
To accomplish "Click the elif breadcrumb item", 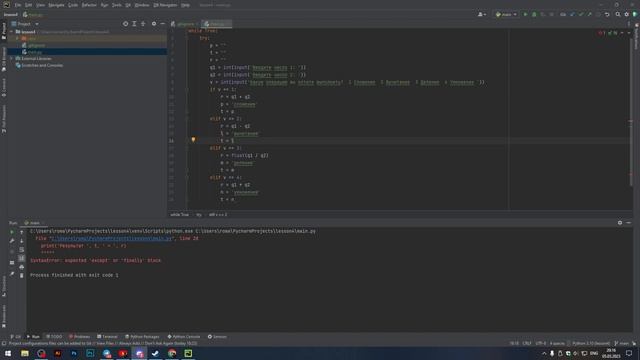I will 218,215.
